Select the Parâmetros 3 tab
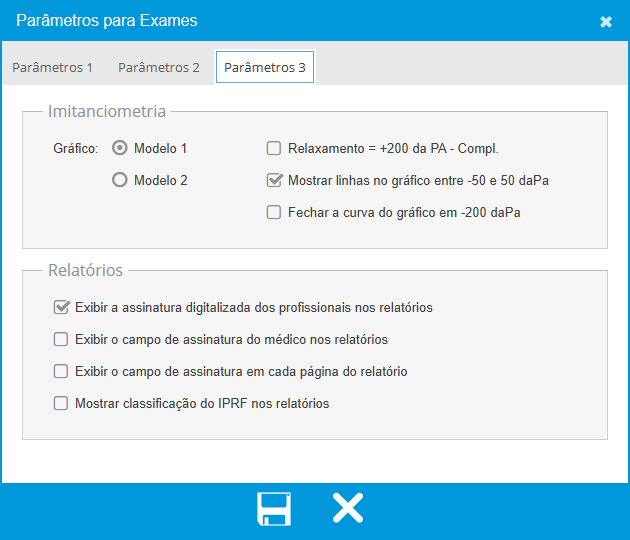Screen dimensions: 630x540 coord(265,67)
